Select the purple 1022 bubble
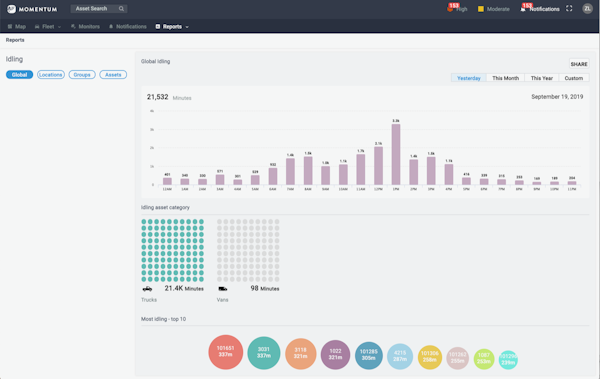Viewport: 600px width, 379px height. pyautogui.click(x=335, y=354)
